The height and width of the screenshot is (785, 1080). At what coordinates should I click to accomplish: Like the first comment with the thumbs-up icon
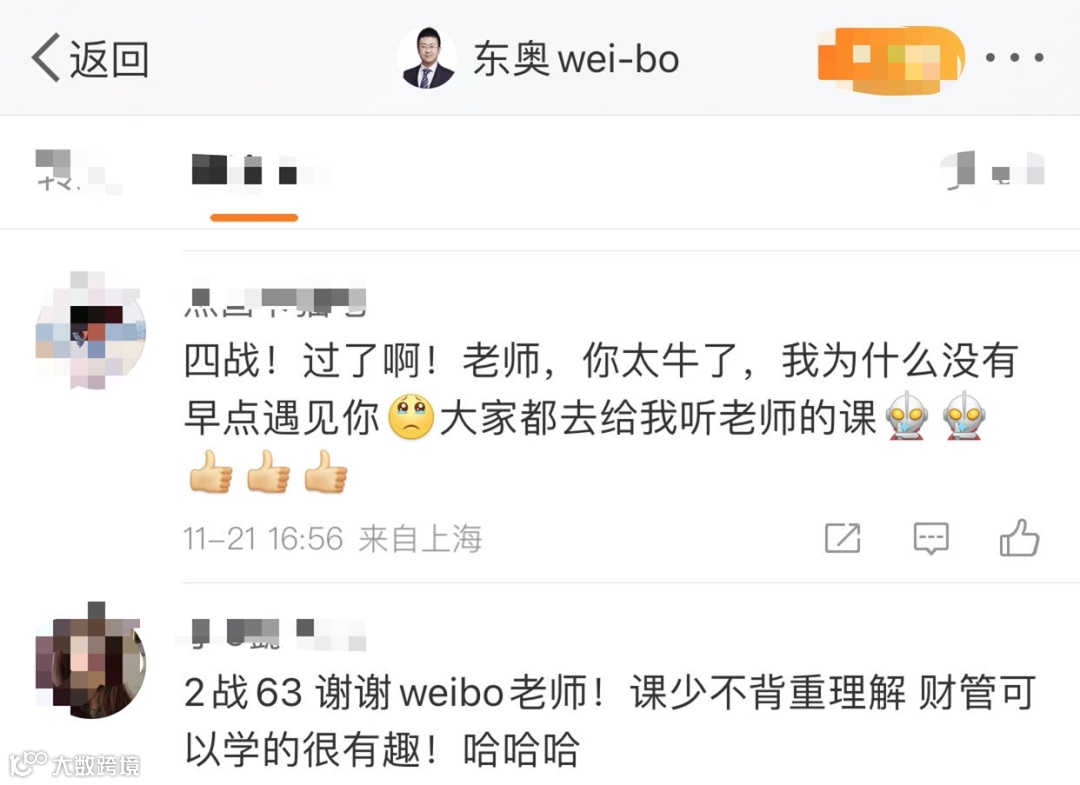1019,538
